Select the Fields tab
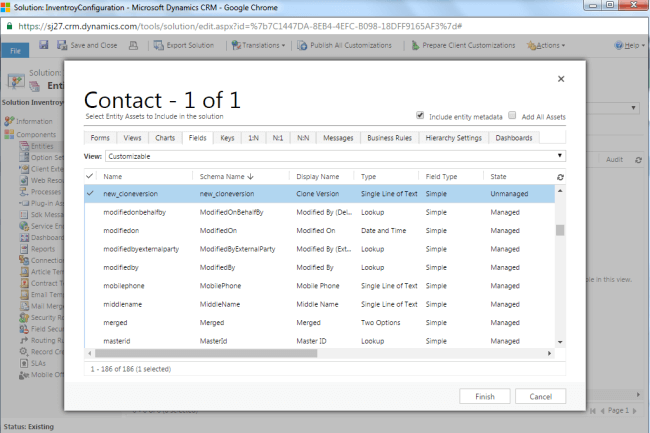The image size is (650, 433). (x=197, y=138)
